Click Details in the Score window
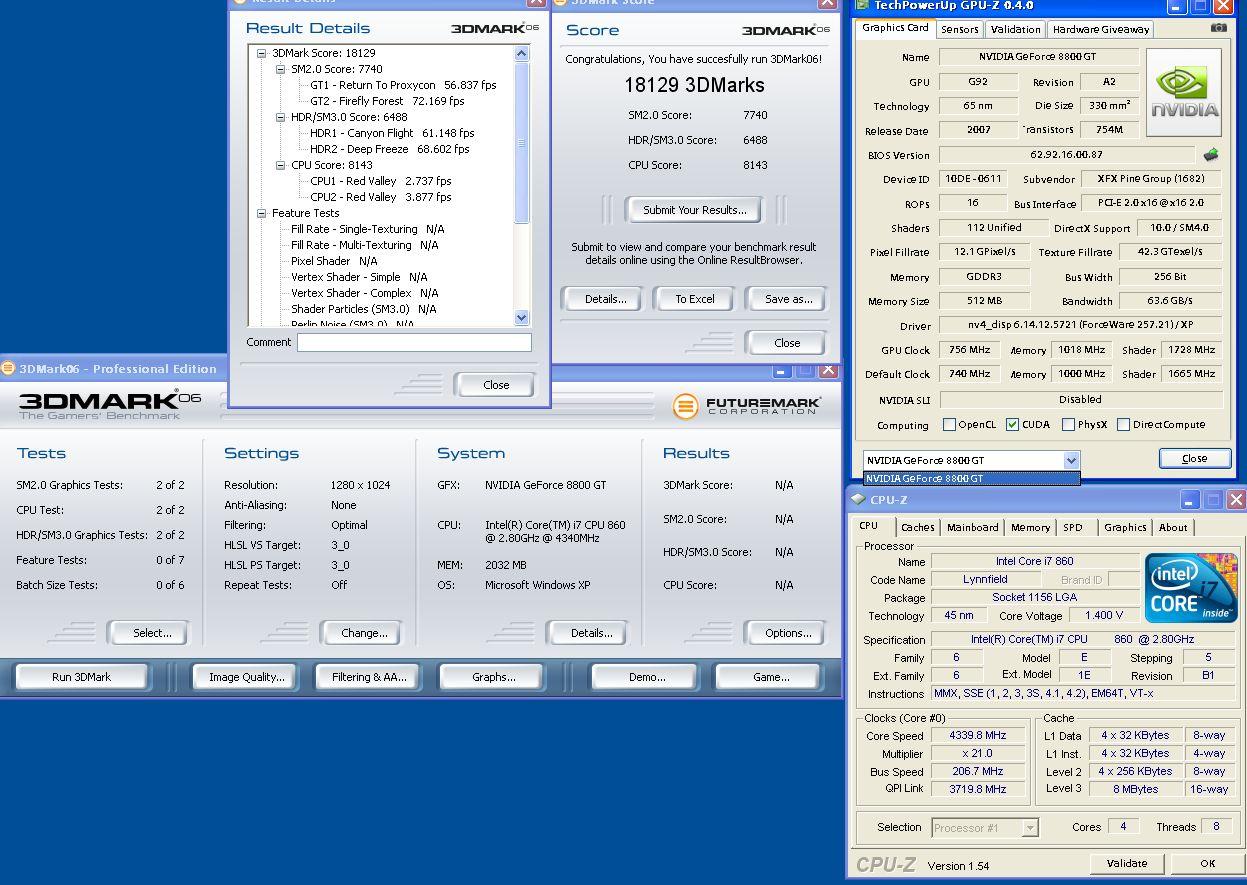 [605, 299]
